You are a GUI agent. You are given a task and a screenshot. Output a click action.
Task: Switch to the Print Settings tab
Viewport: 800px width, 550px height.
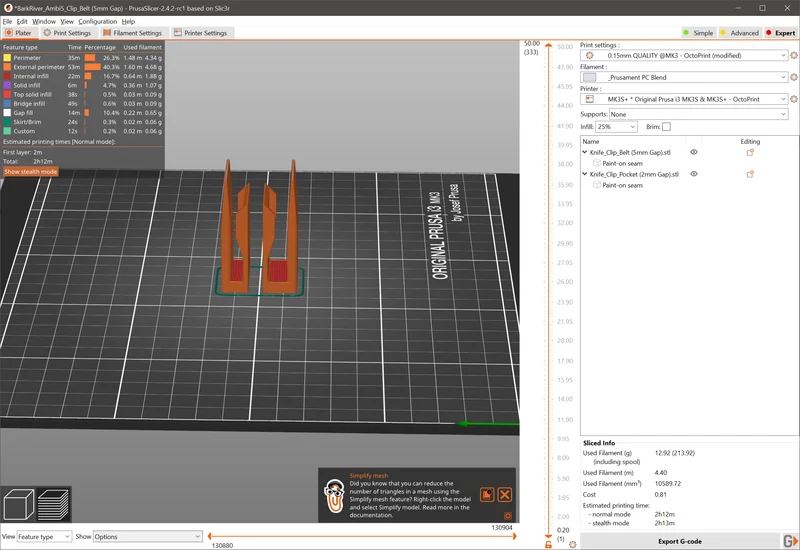(x=67, y=33)
